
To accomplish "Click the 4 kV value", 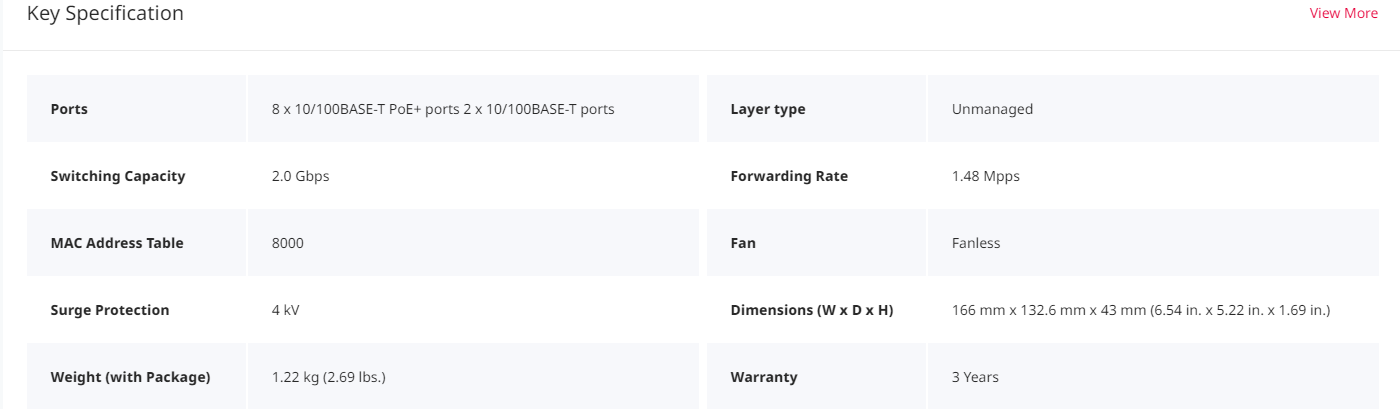I will coord(285,310).
